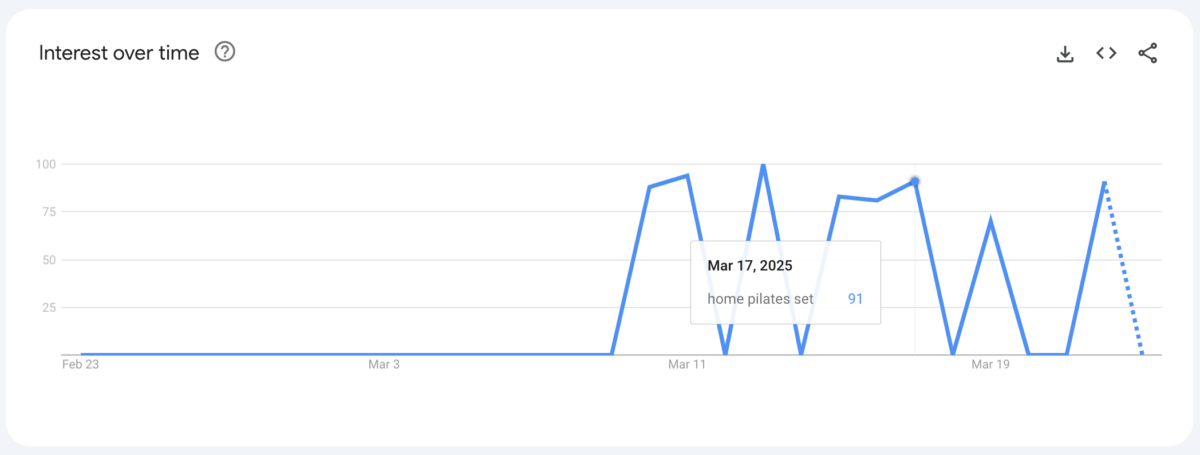Click the chart peak reaching 100
1200x455 pixels.
[763, 165]
